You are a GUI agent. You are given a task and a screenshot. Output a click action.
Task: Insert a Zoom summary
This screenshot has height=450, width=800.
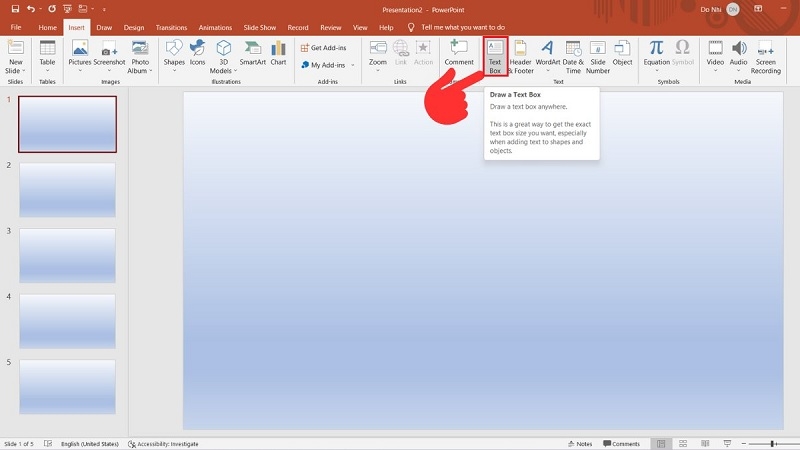coord(378,56)
